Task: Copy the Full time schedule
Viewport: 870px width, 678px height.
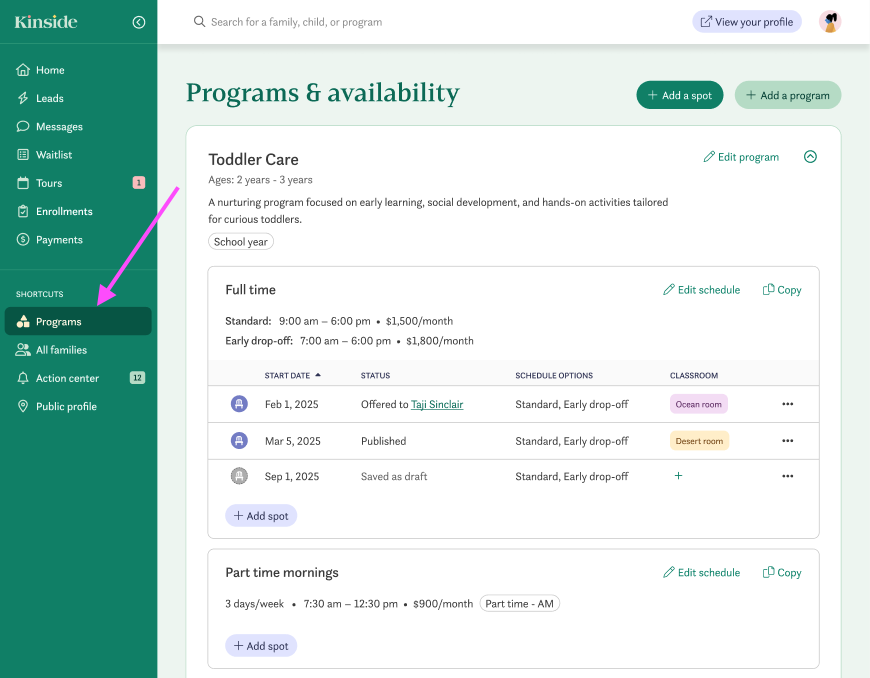Action: [782, 290]
